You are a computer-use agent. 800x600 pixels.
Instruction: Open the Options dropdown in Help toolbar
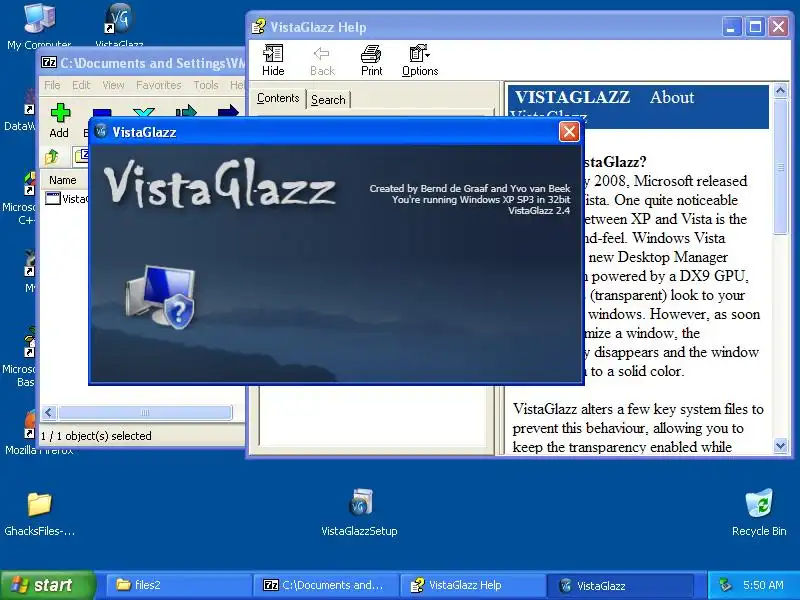[419, 60]
